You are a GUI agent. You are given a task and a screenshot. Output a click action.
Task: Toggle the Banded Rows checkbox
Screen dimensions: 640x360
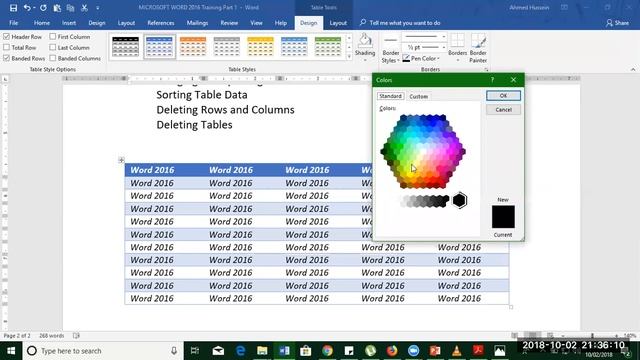(6, 58)
